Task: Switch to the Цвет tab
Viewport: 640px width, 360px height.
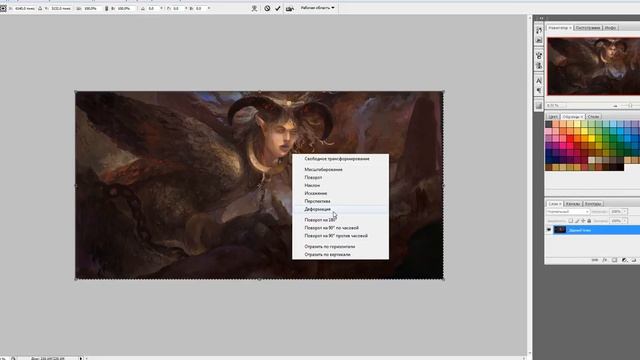Action: pyautogui.click(x=553, y=117)
